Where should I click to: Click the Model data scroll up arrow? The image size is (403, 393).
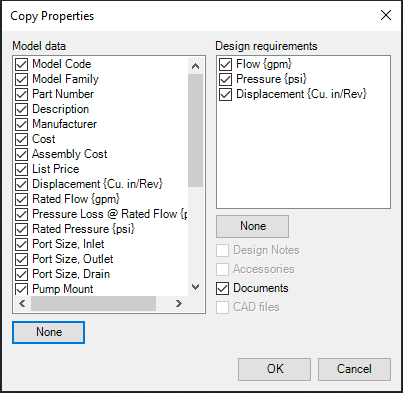click(x=196, y=66)
